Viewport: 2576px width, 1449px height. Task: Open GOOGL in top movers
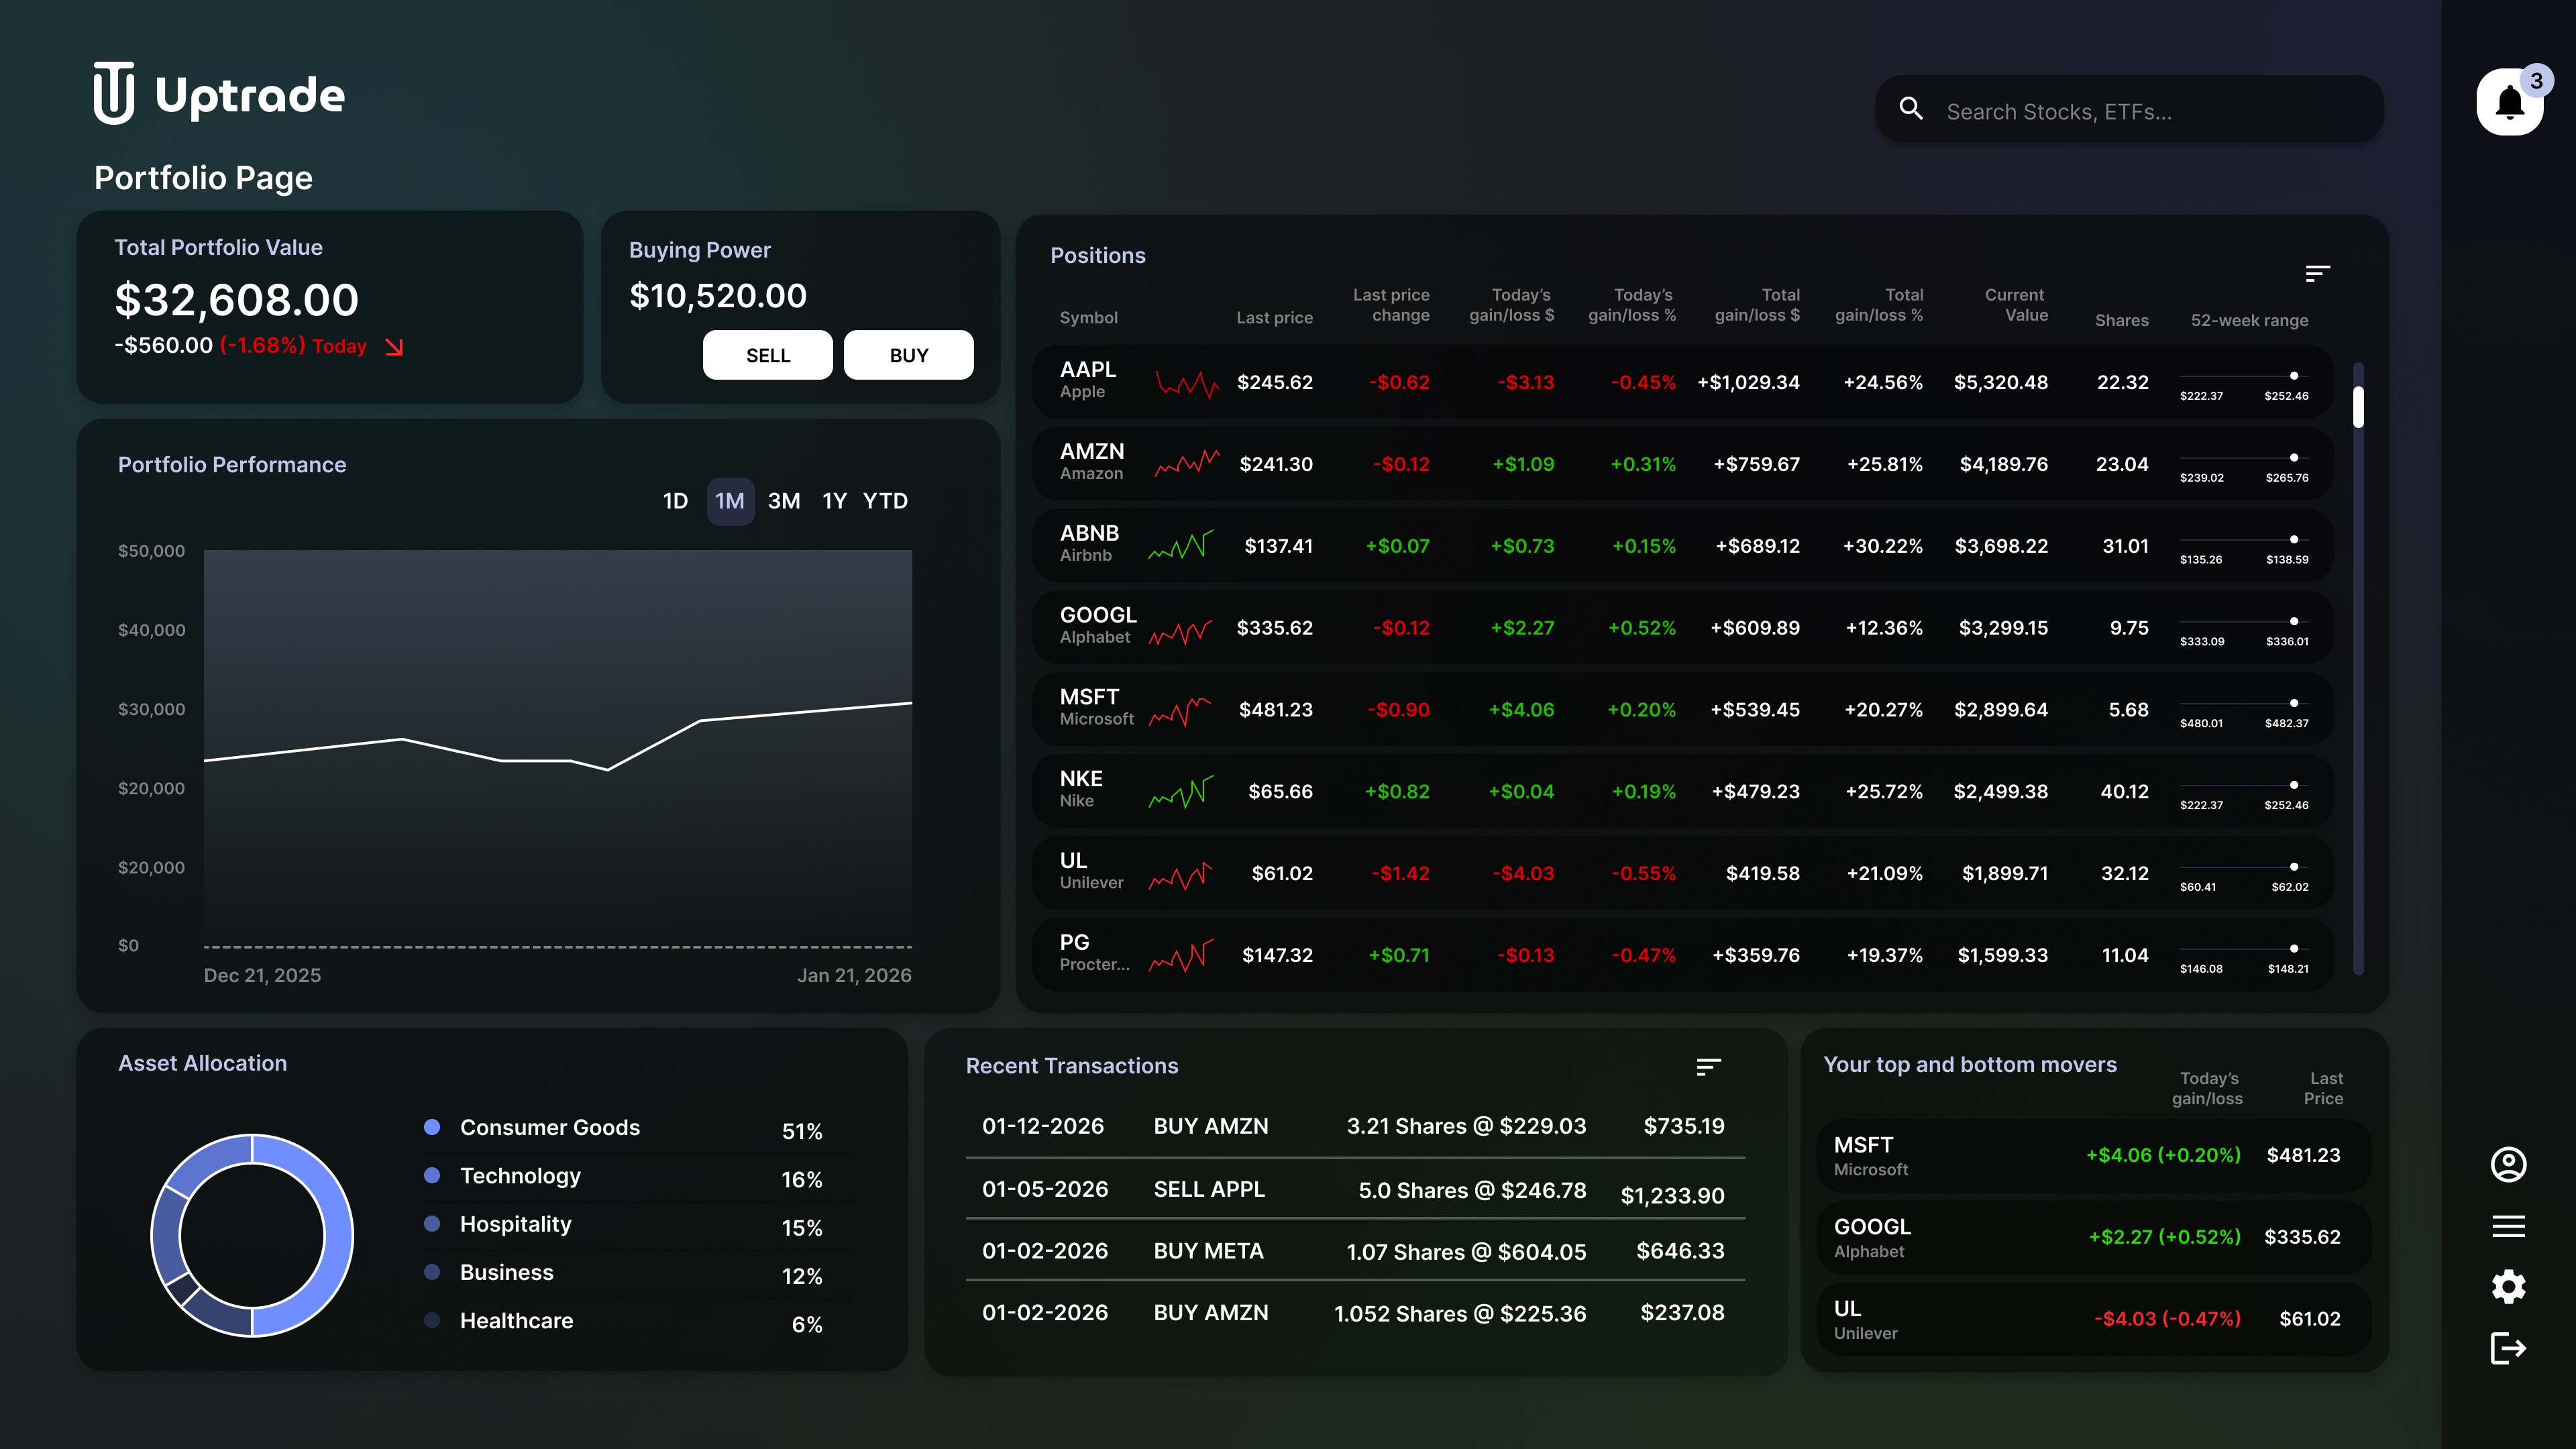click(x=2093, y=1237)
